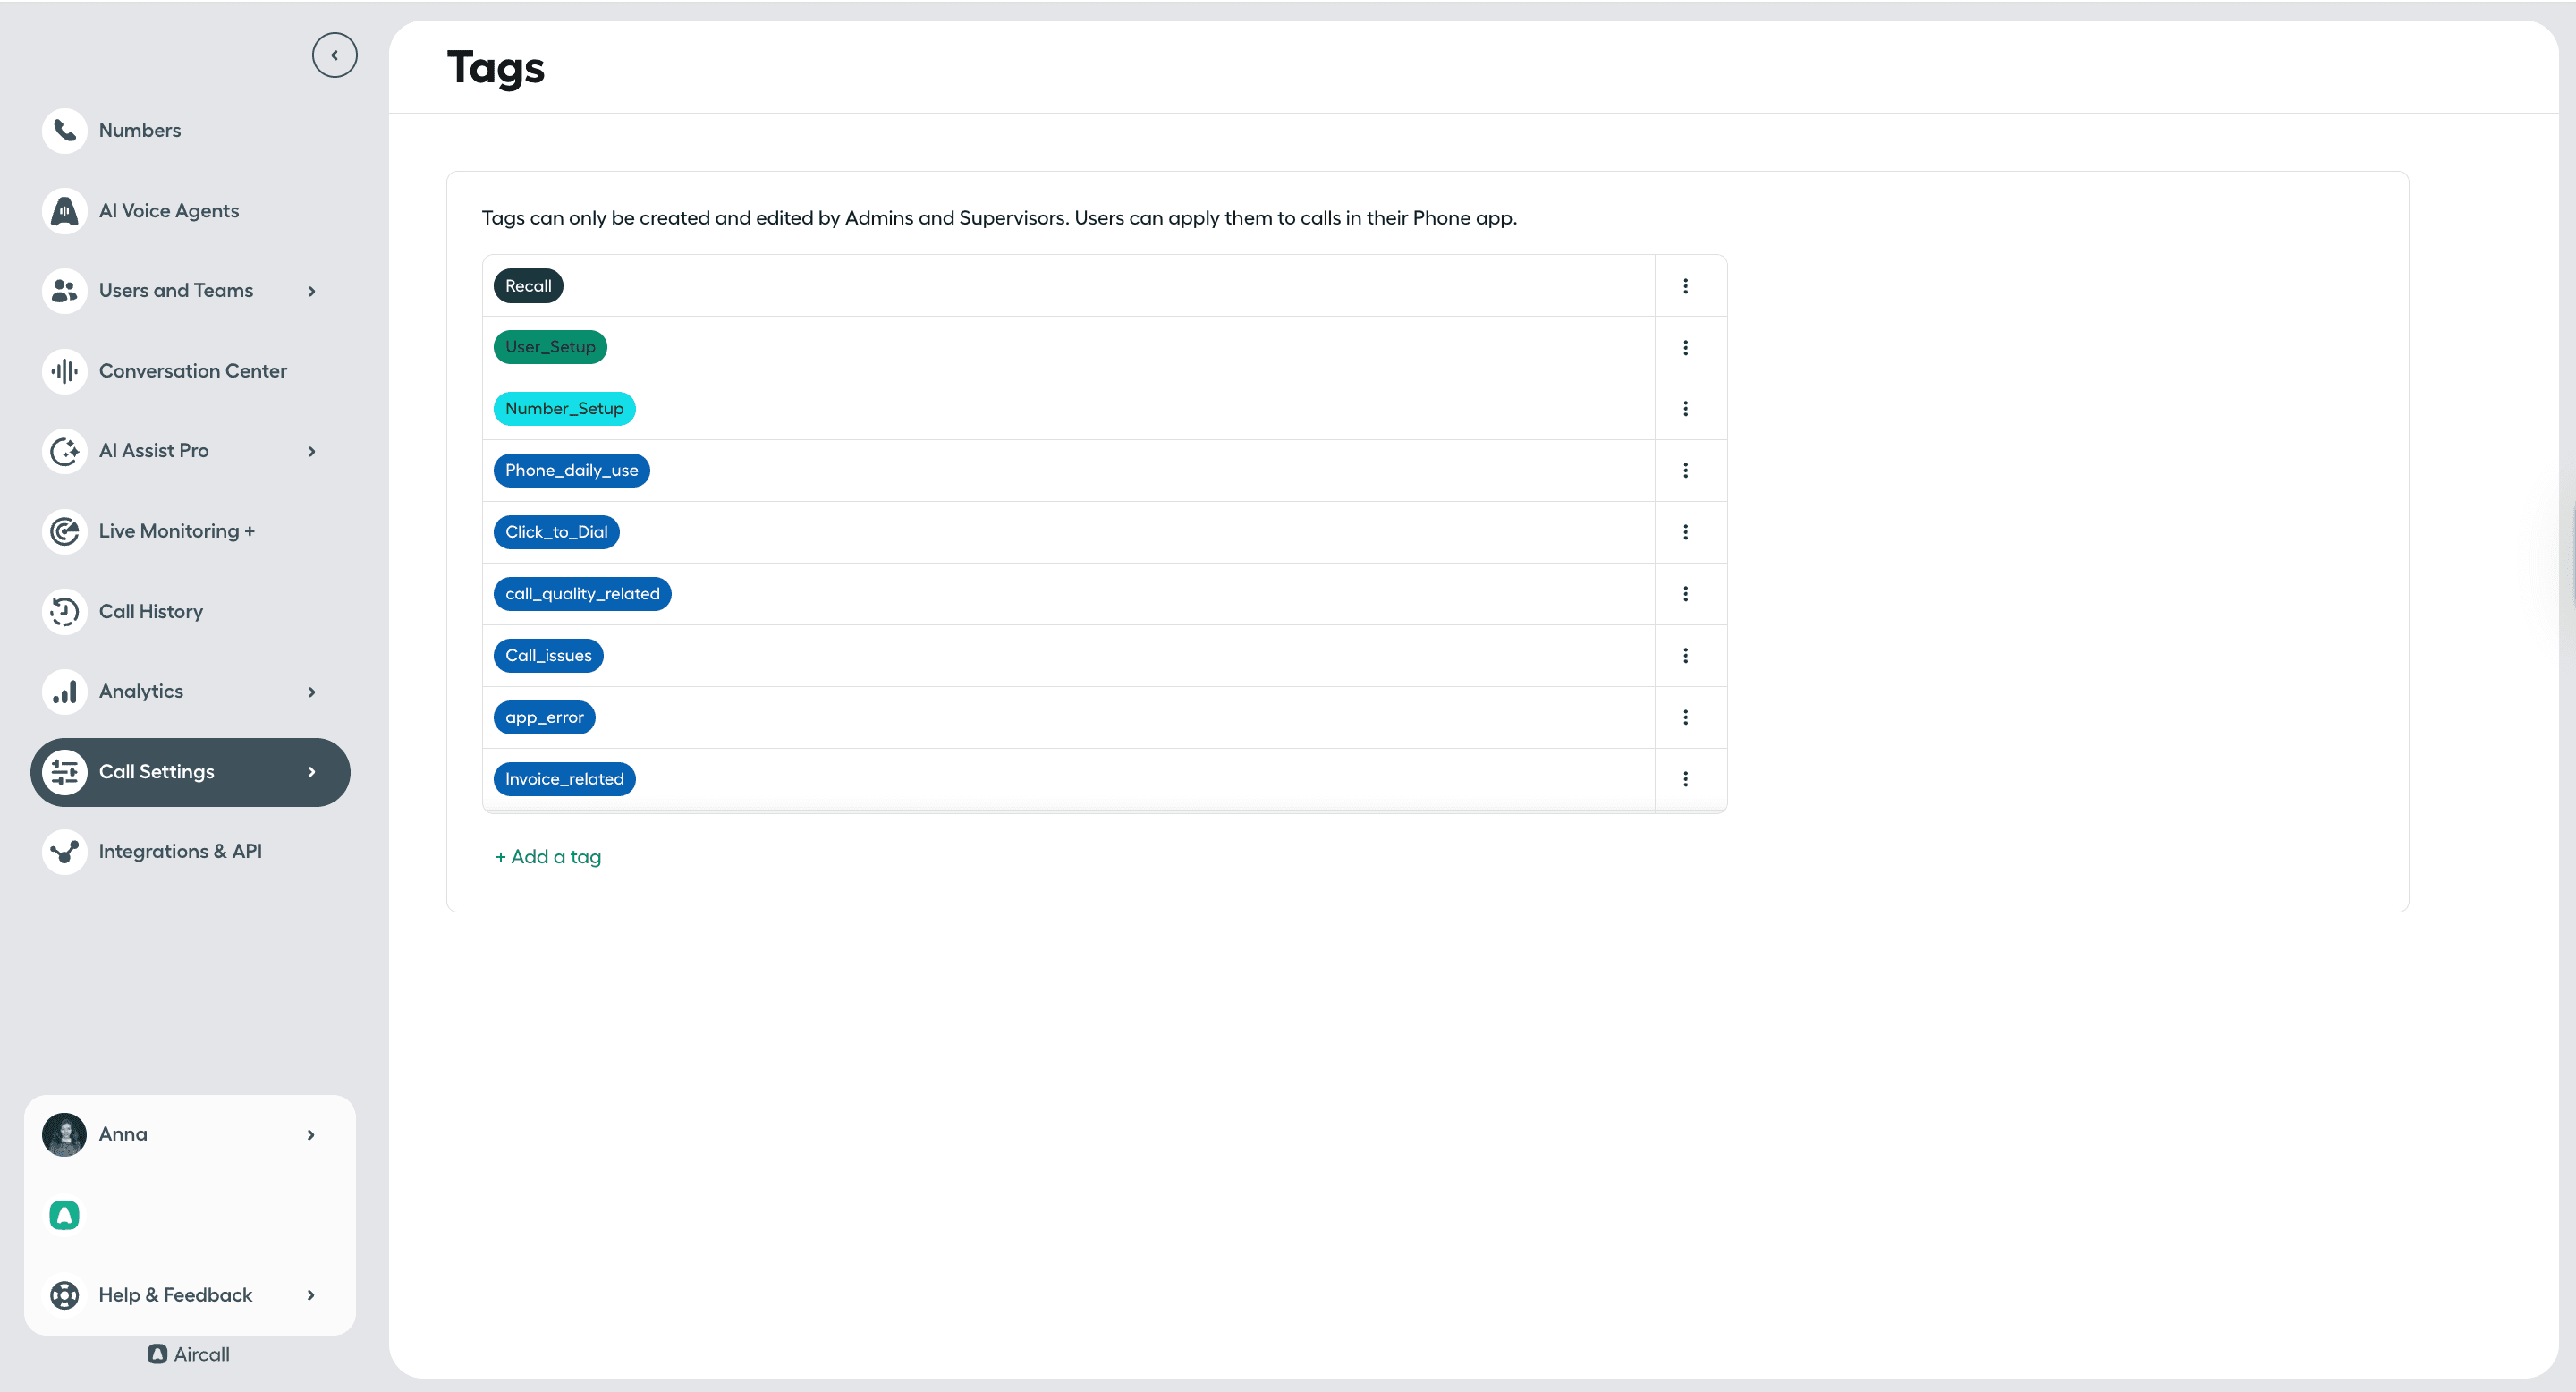
Task: Click the Add a tag link
Action: click(x=548, y=857)
